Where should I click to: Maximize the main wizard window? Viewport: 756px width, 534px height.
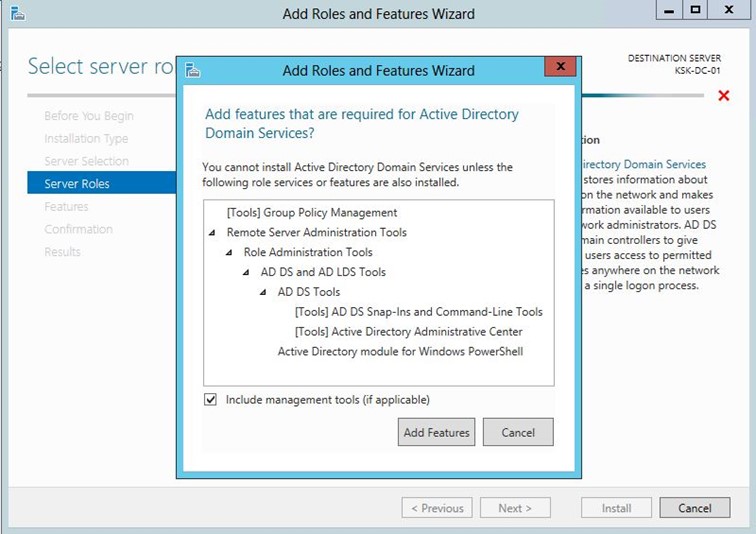coord(695,10)
